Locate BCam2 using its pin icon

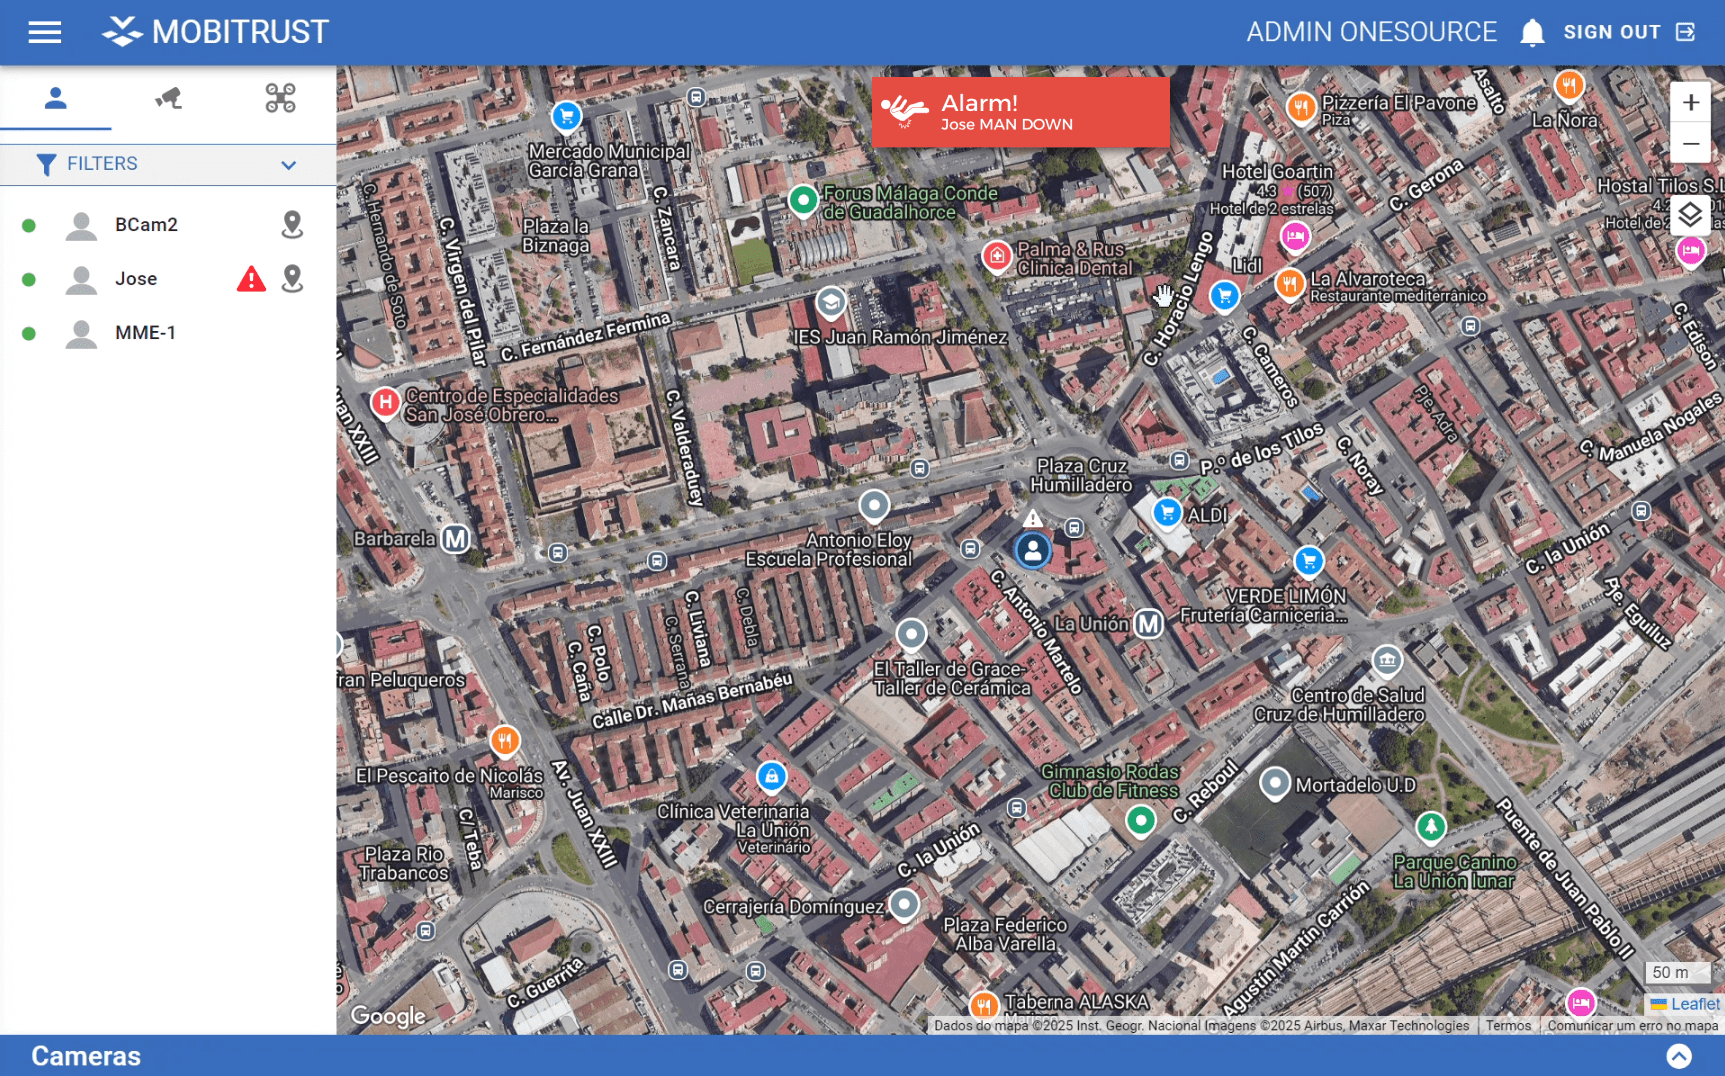[292, 225]
